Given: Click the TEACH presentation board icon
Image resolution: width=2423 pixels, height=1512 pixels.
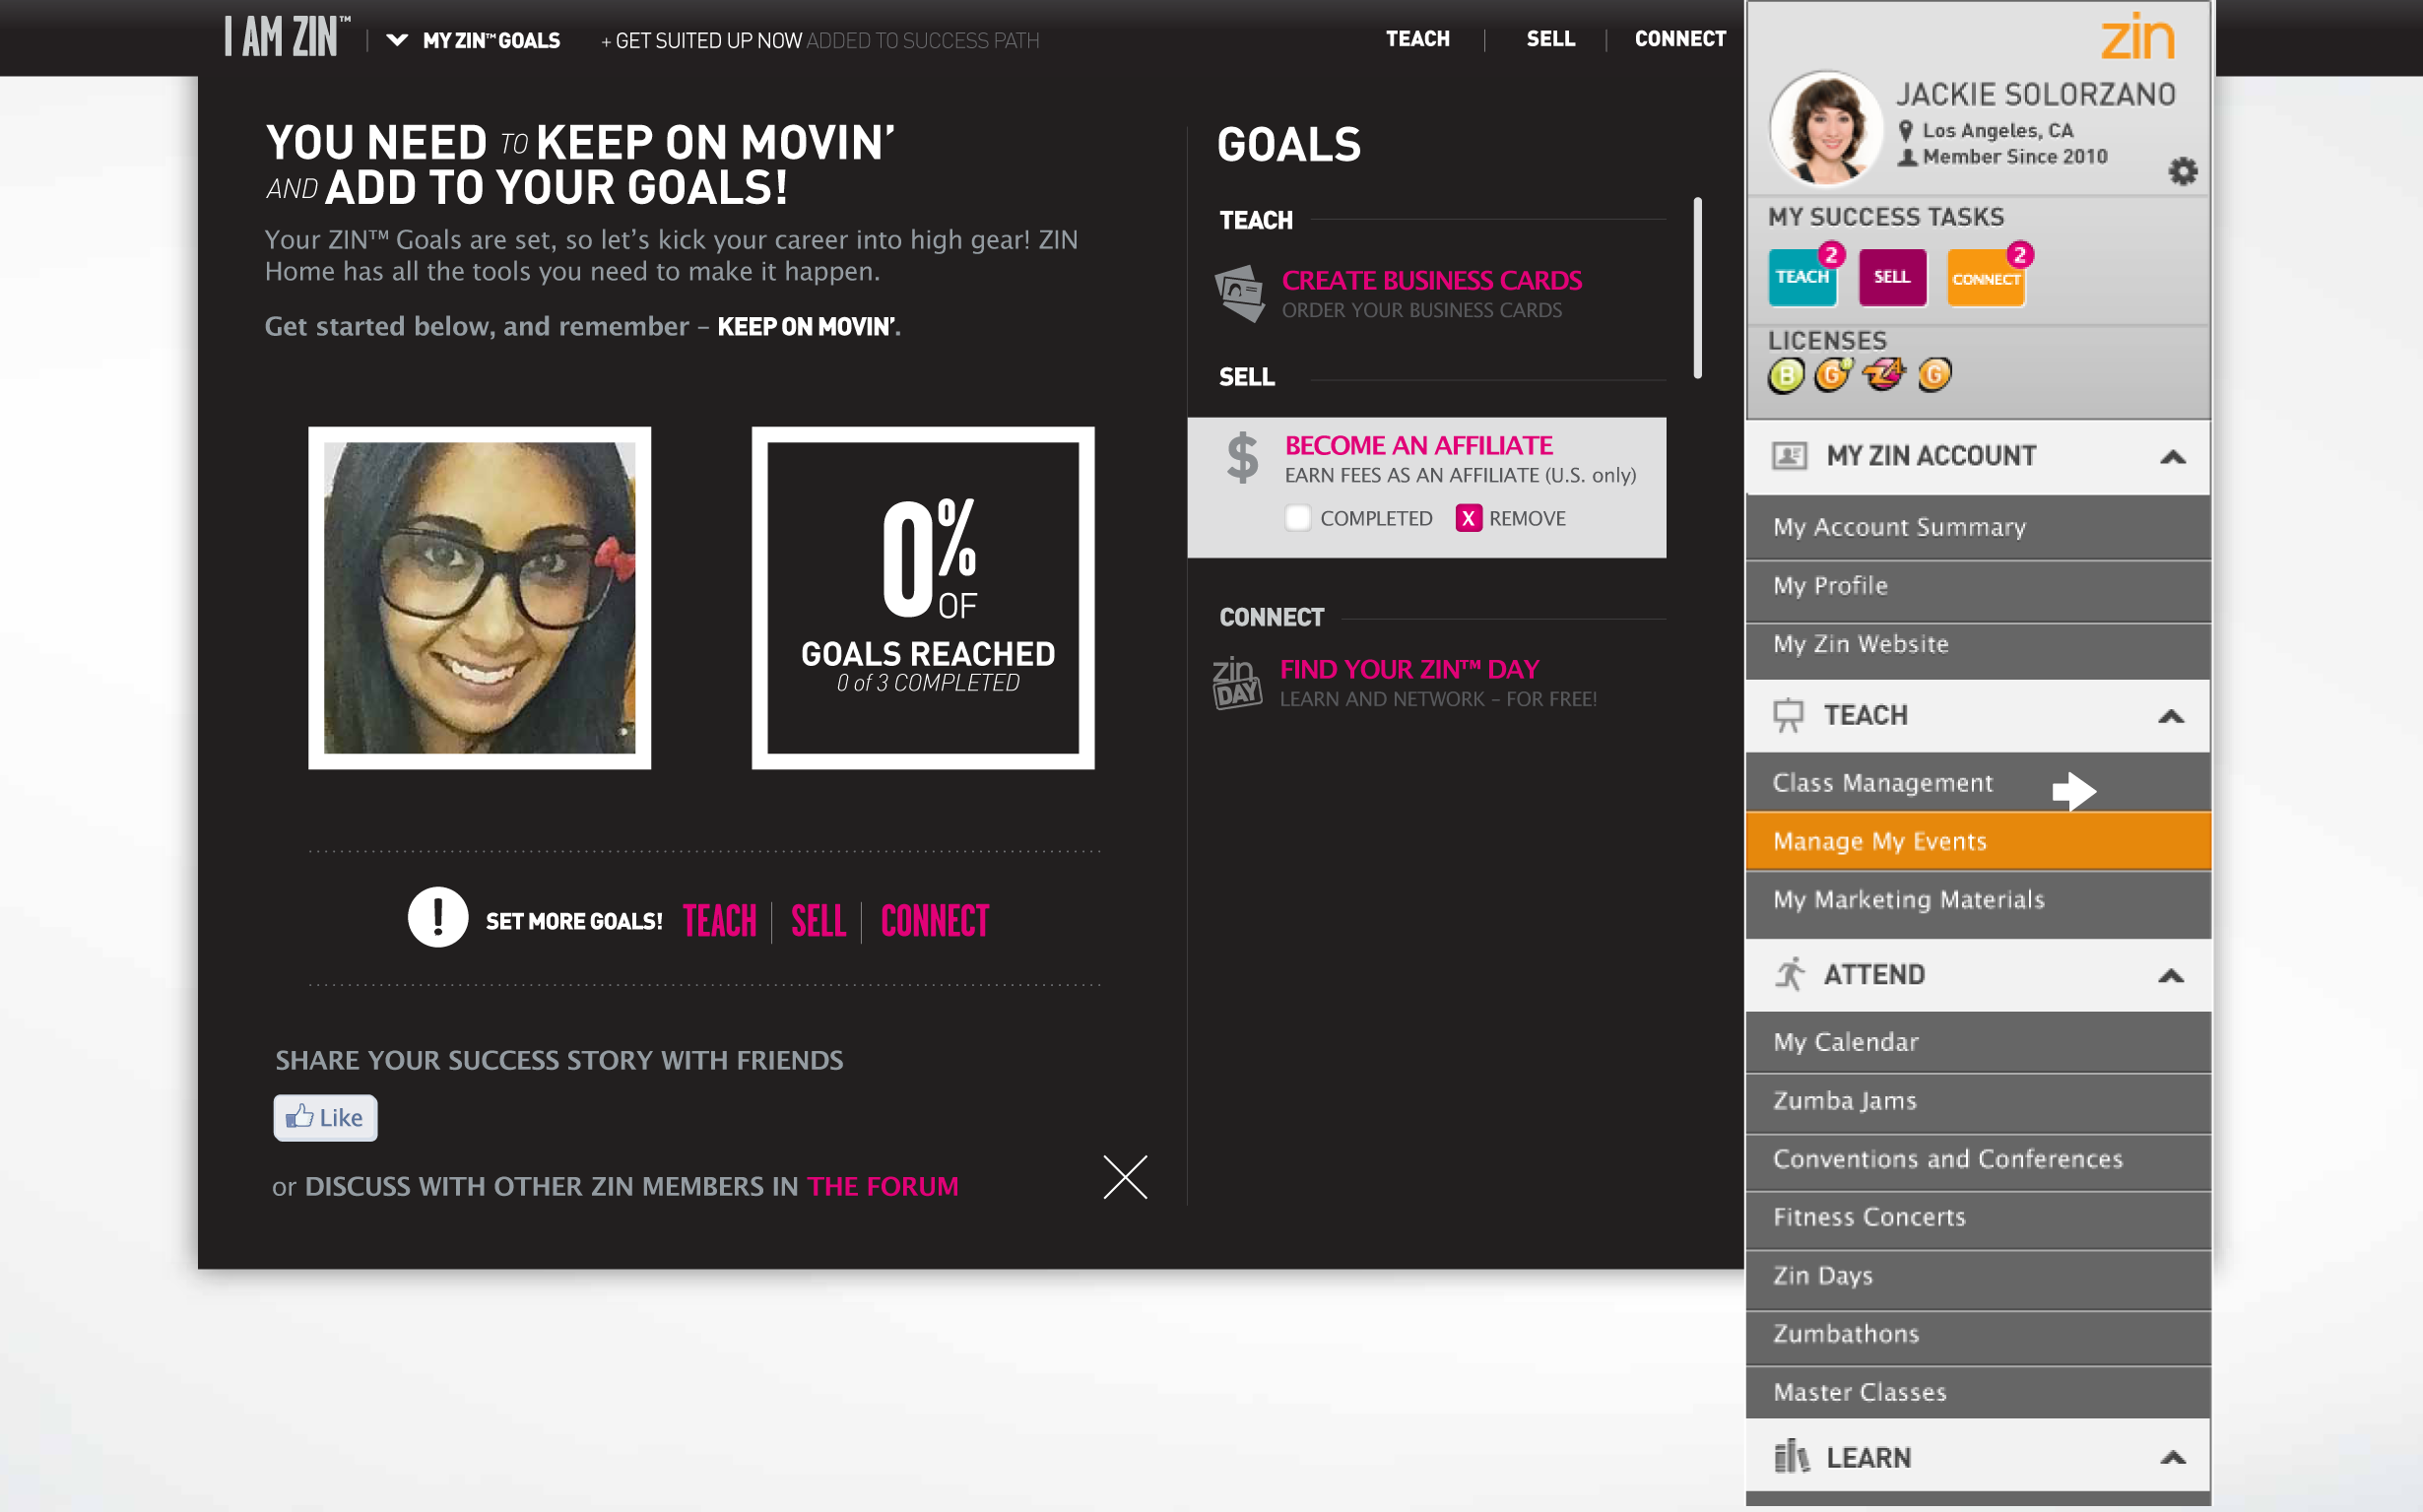Looking at the screenshot, I should 1788,716.
